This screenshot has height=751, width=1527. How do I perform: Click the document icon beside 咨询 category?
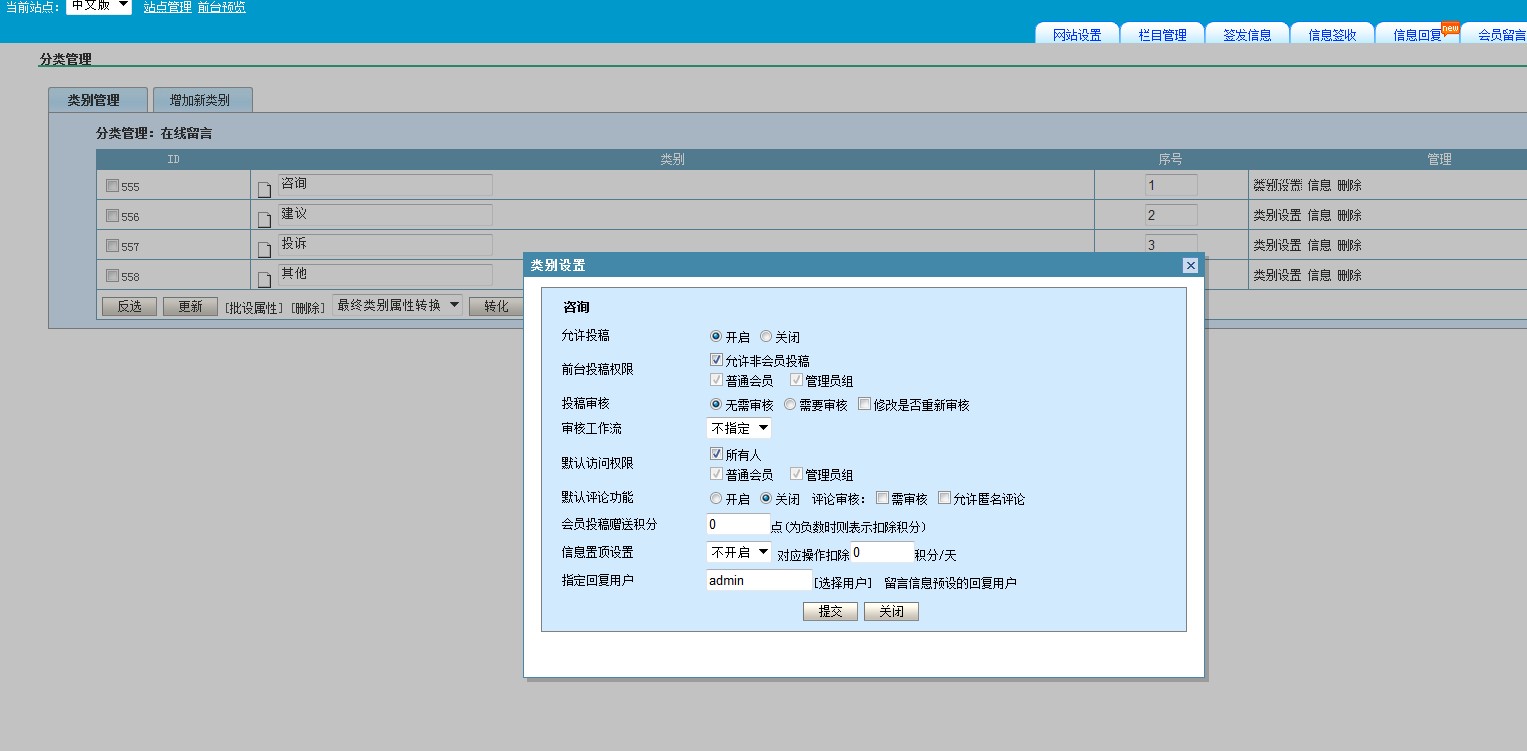265,189
